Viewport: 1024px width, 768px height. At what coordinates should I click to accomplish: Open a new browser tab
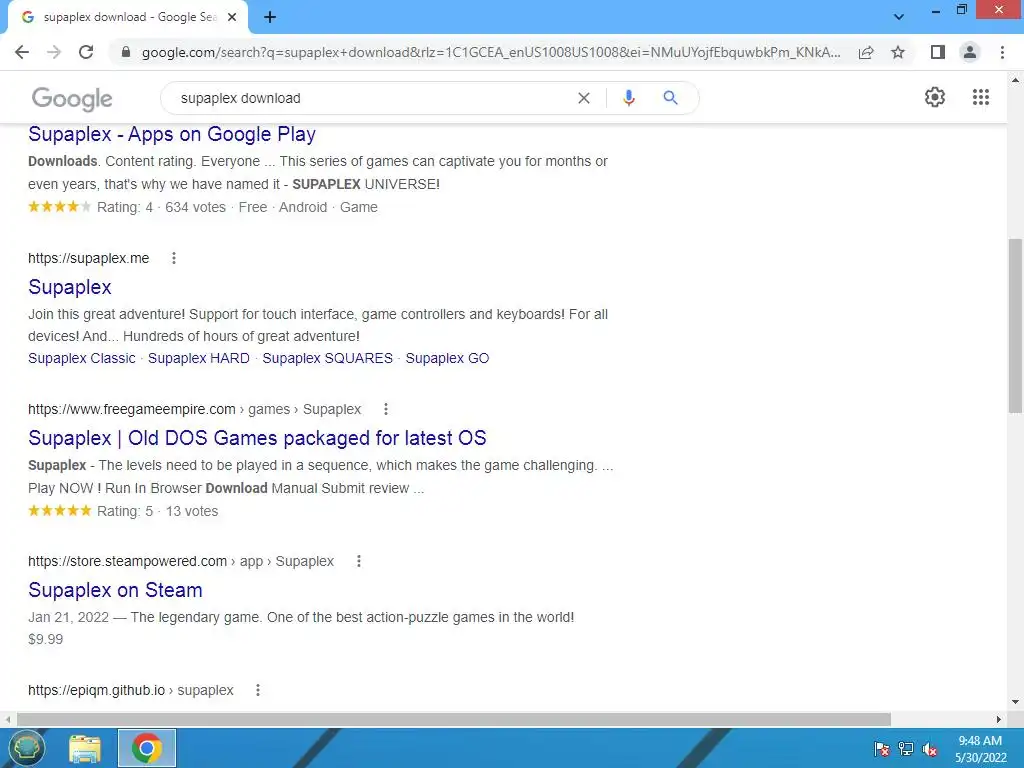[270, 18]
